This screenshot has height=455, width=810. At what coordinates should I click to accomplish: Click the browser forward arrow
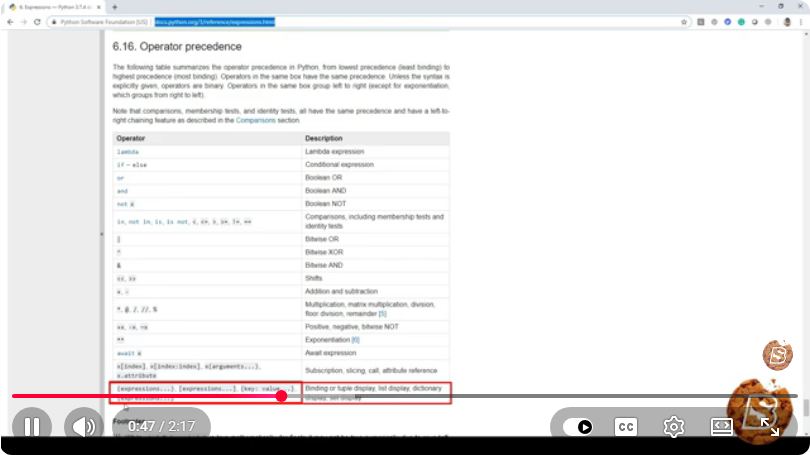pyautogui.click(x=24, y=22)
